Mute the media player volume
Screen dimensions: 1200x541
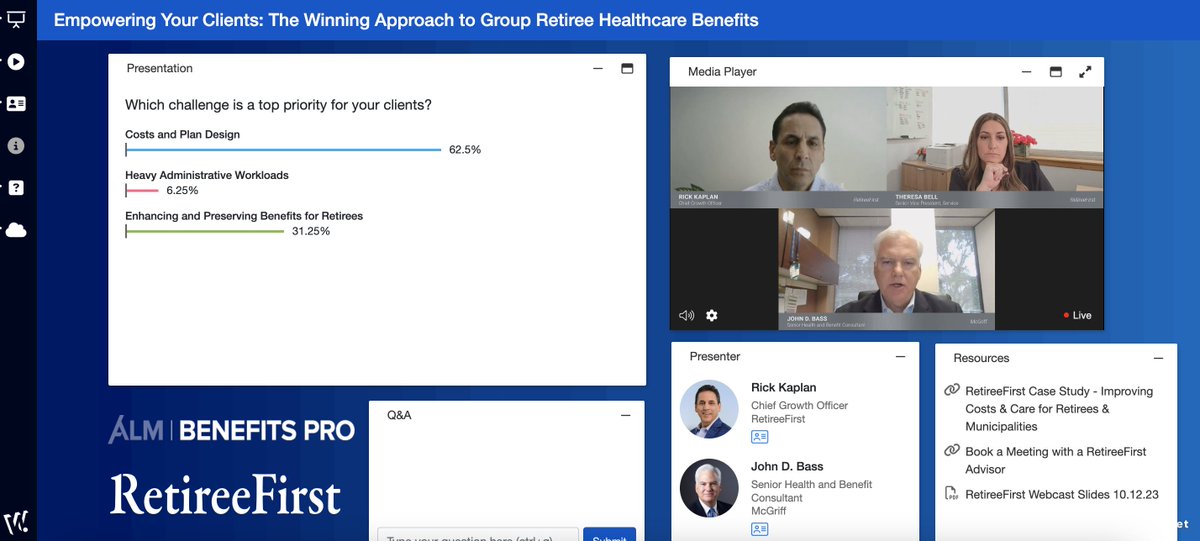click(x=686, y=315)
